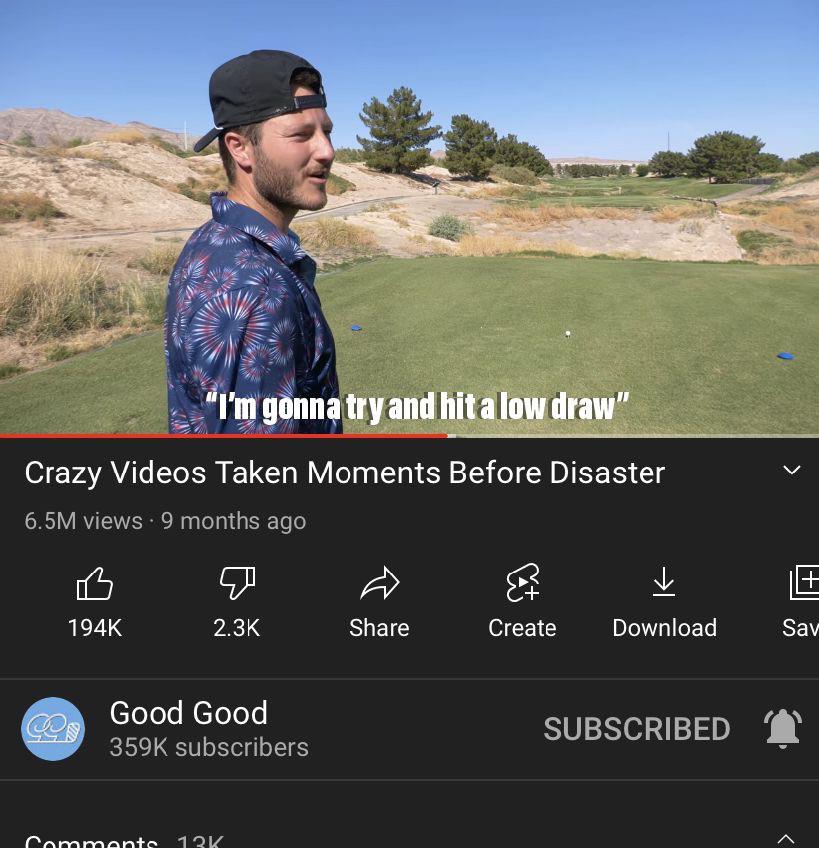
Task: Open the Comments 13K header
Action: point(124,841)
